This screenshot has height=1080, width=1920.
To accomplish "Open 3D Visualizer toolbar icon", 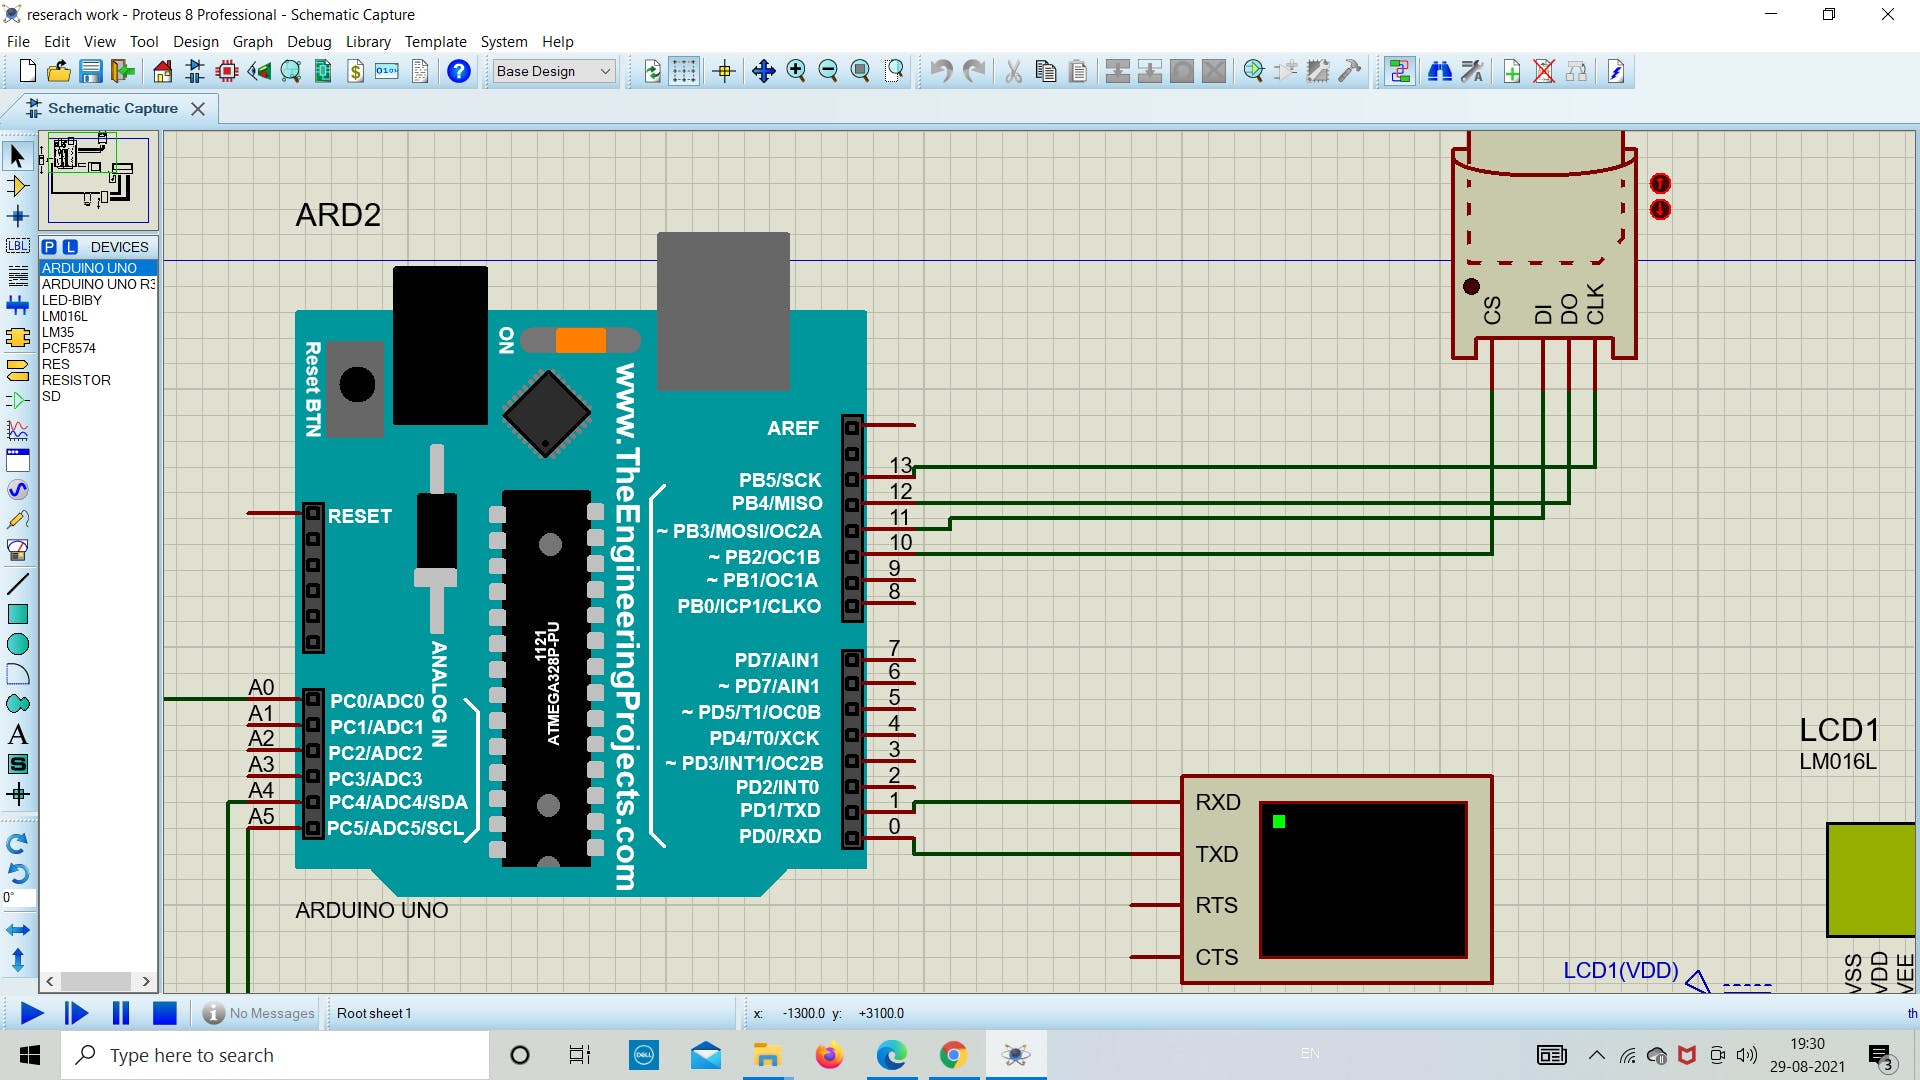I will (259, 71).
